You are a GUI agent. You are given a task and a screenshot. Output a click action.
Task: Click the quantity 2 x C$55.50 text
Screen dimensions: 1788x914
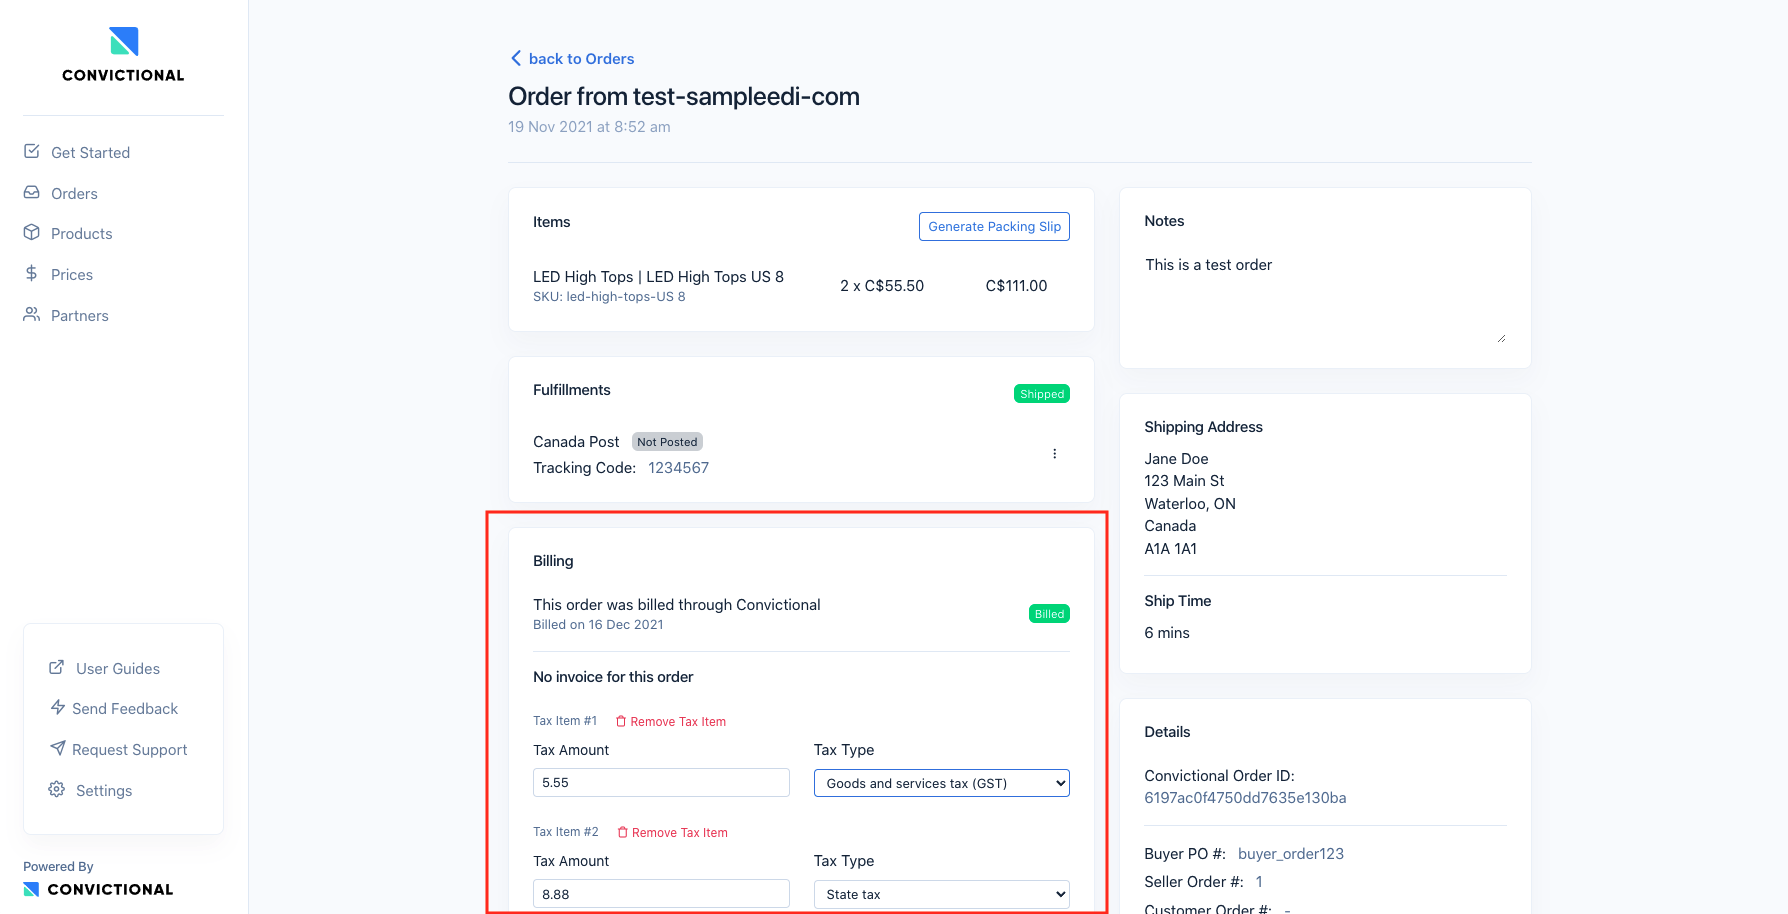tap(882, 285)
